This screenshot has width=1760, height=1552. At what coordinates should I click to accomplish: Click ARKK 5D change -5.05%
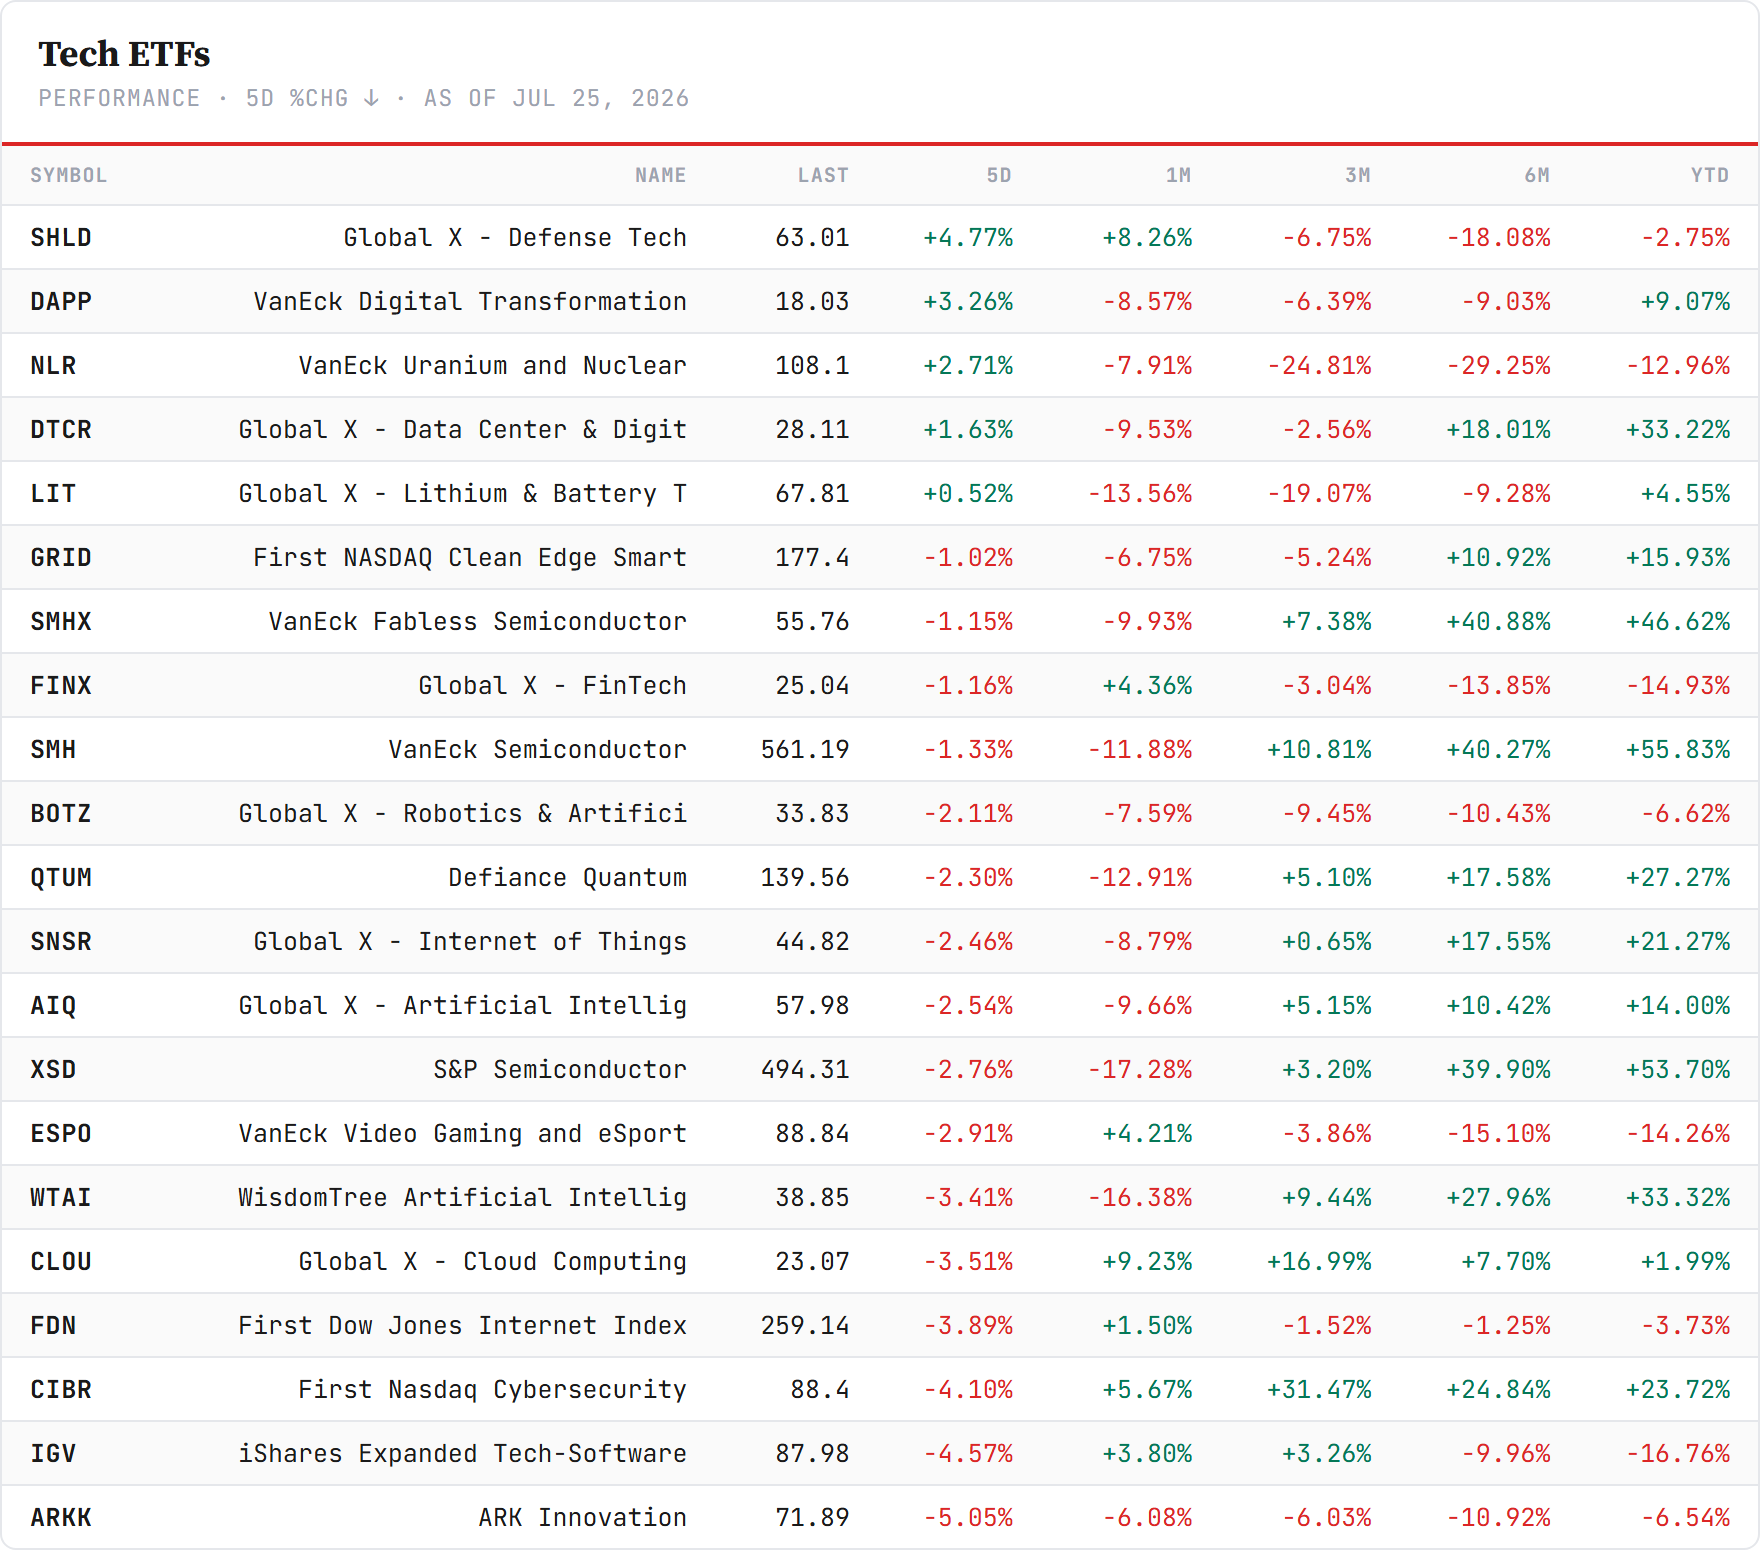[968, 1518]
